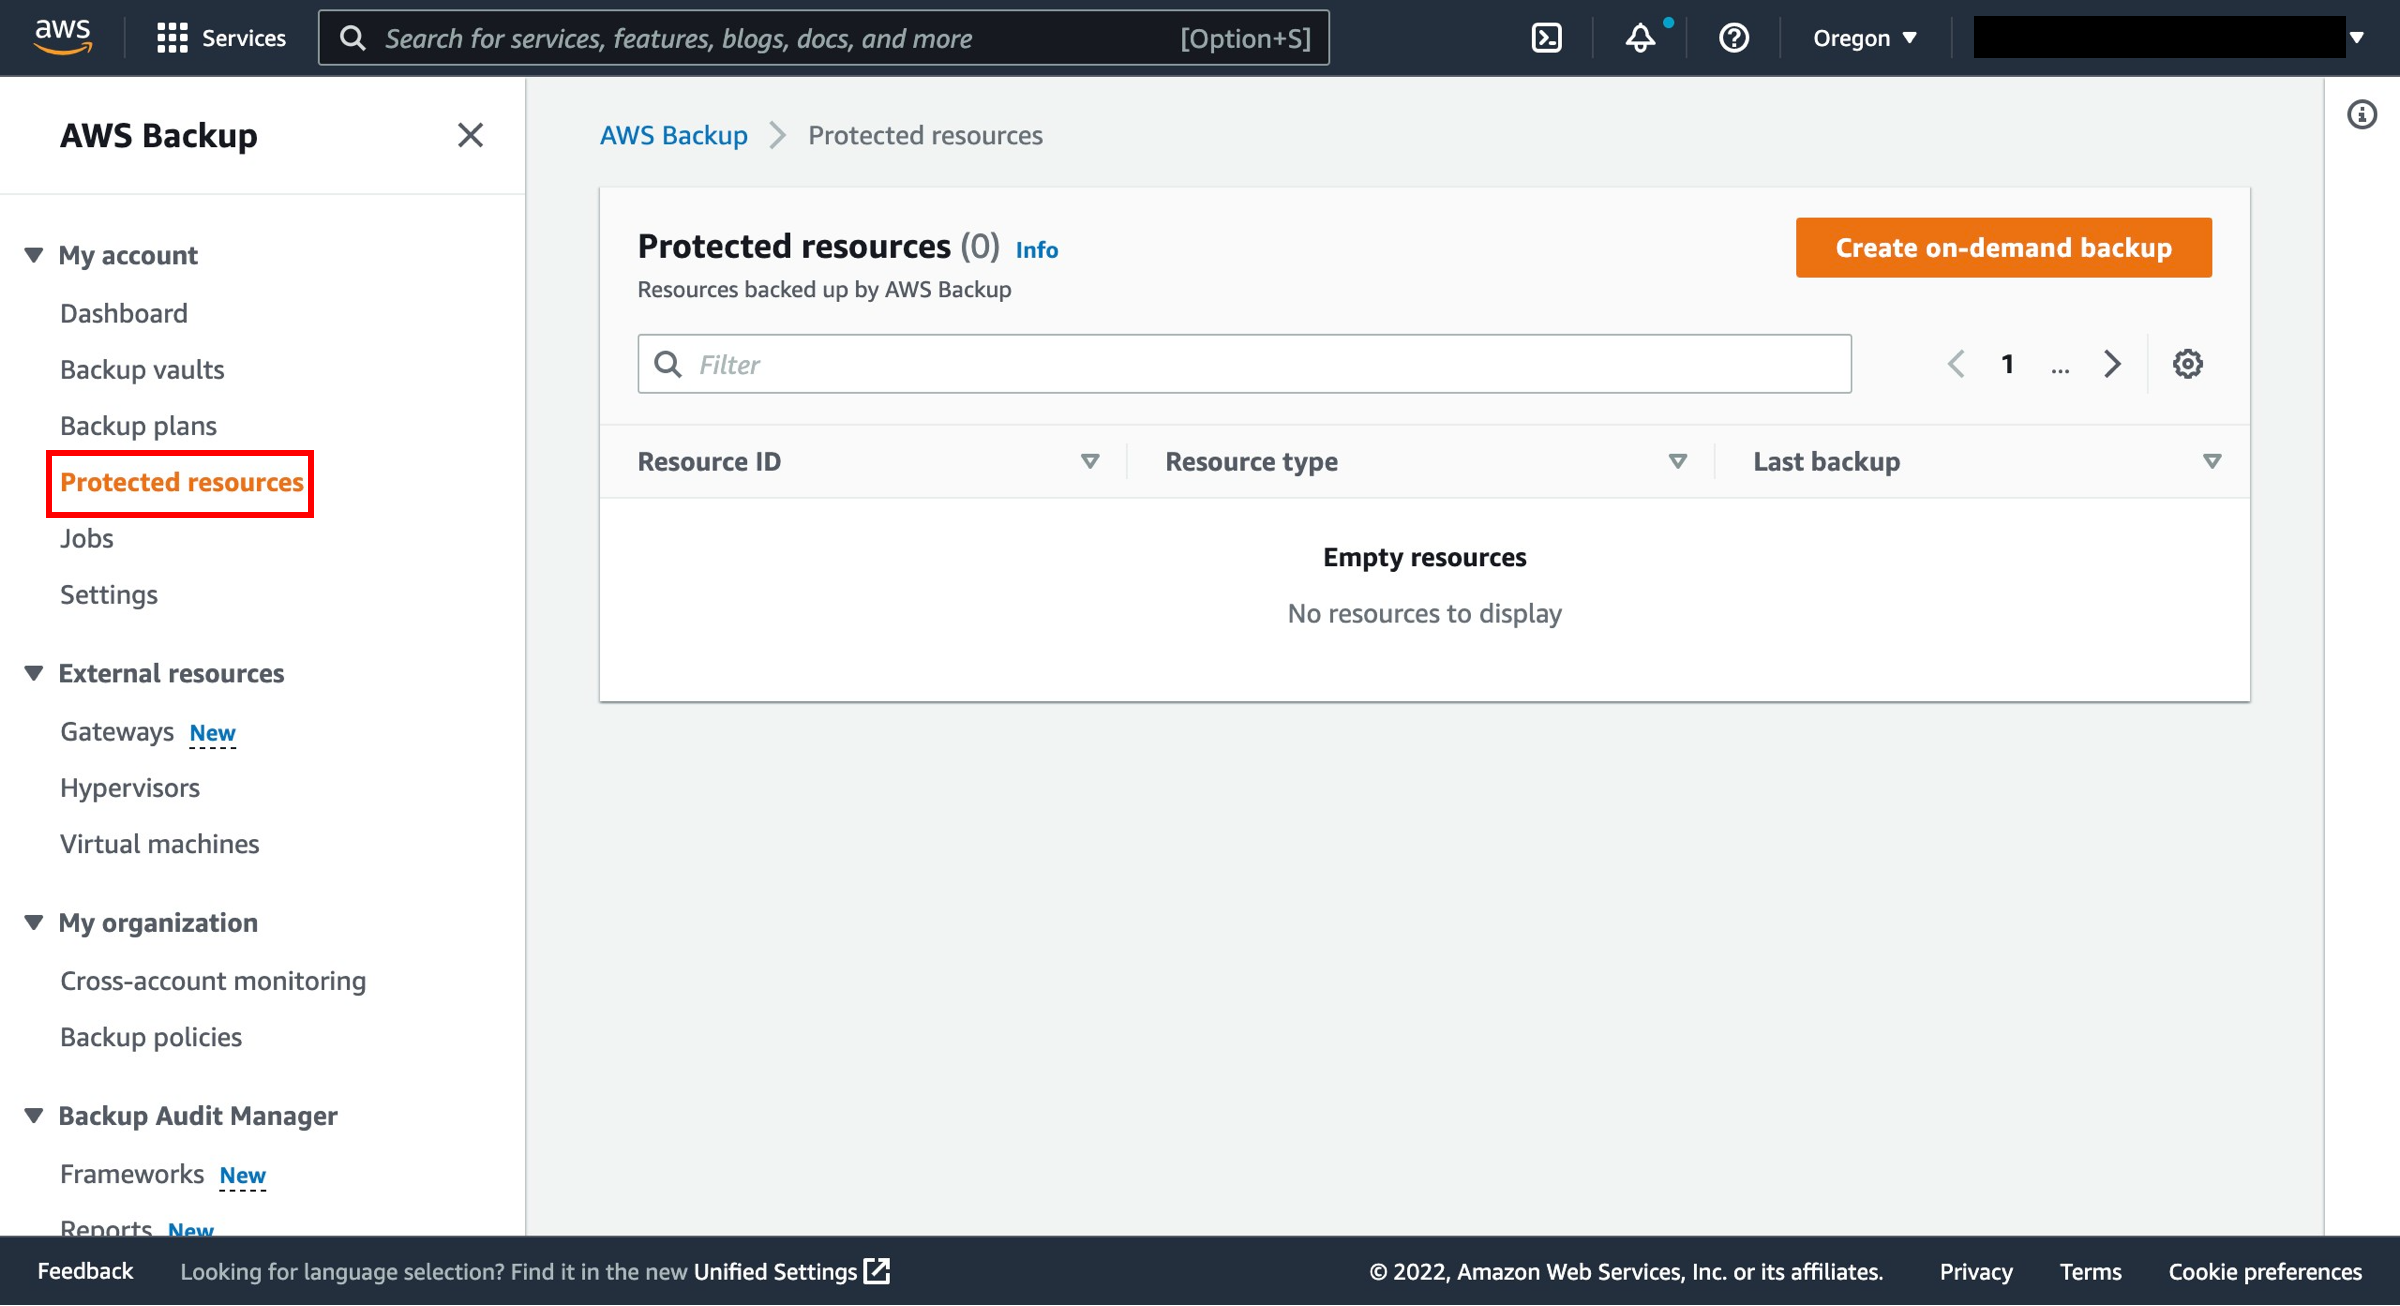Collapse the Backup Audit Manager section
2400x1306 pixels.
[x=34, y=1115]
